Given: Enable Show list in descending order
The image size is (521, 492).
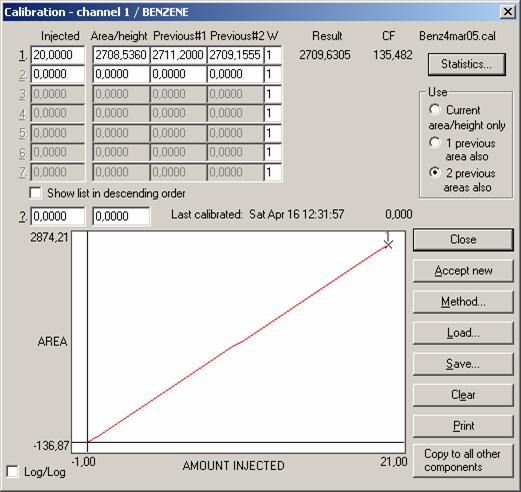Looking at the screenshot, I should [x=35, y=193].
